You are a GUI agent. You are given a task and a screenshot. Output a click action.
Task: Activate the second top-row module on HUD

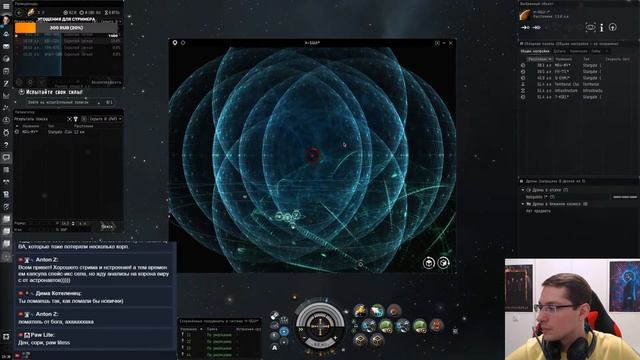[x=377, y=311]
